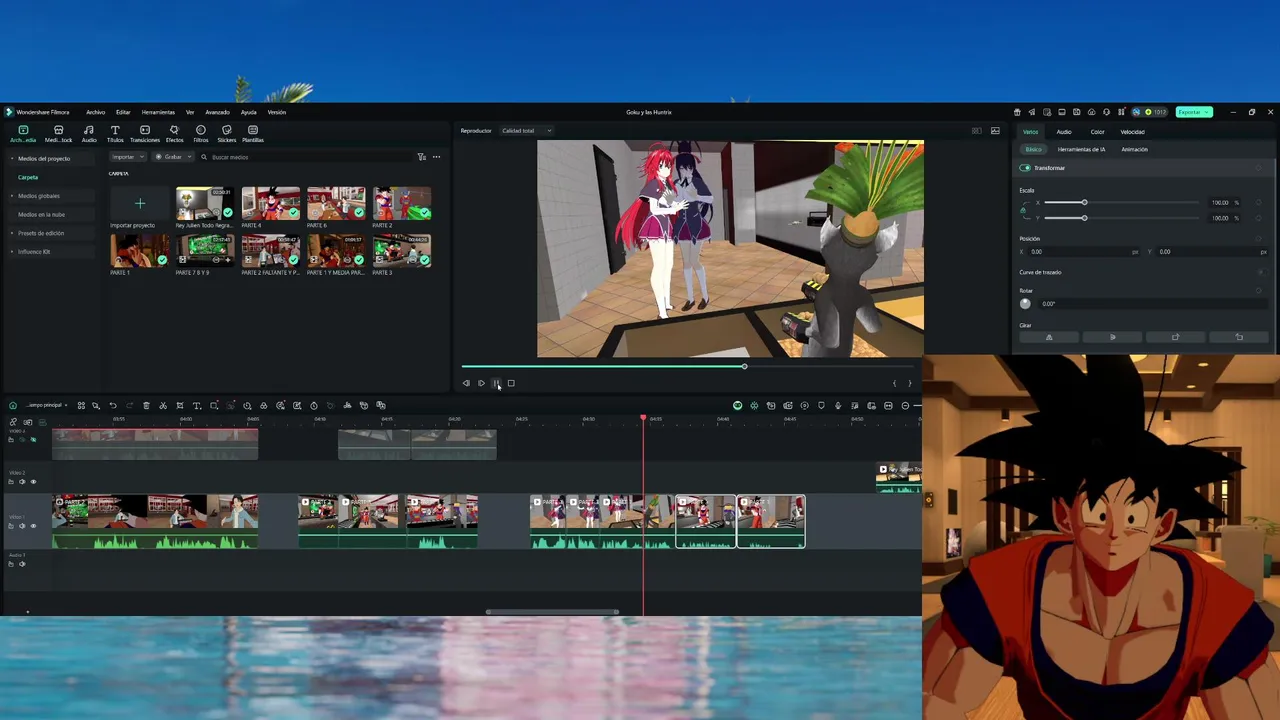Switch to the Color tab in properties

tap(1097, 132)
